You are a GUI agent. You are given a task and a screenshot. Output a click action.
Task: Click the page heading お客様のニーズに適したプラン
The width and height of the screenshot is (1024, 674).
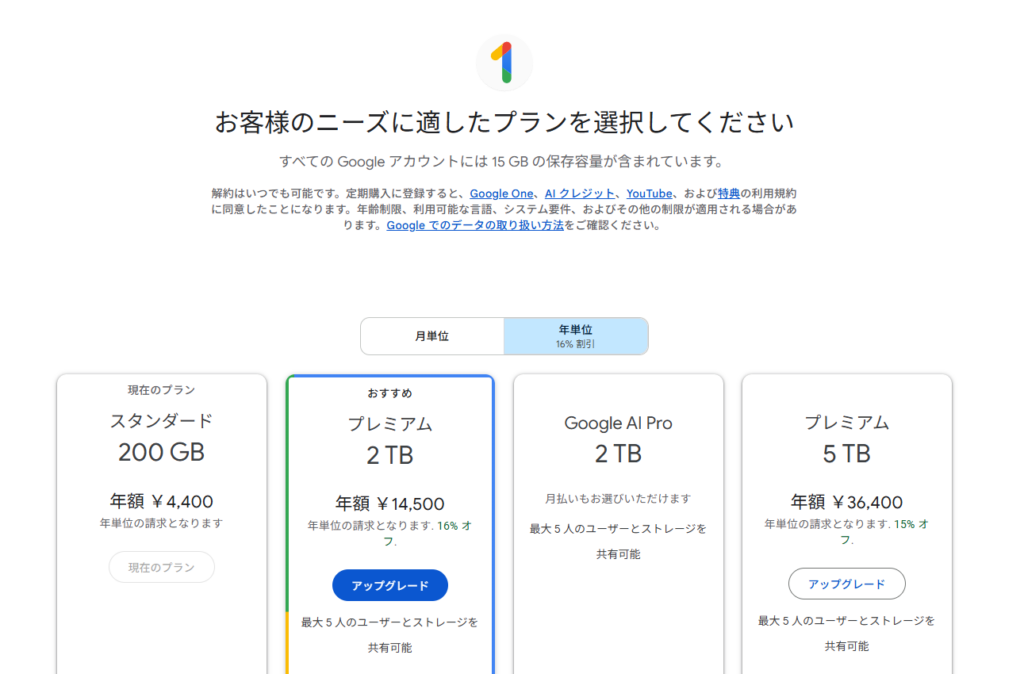coord(504,122)
